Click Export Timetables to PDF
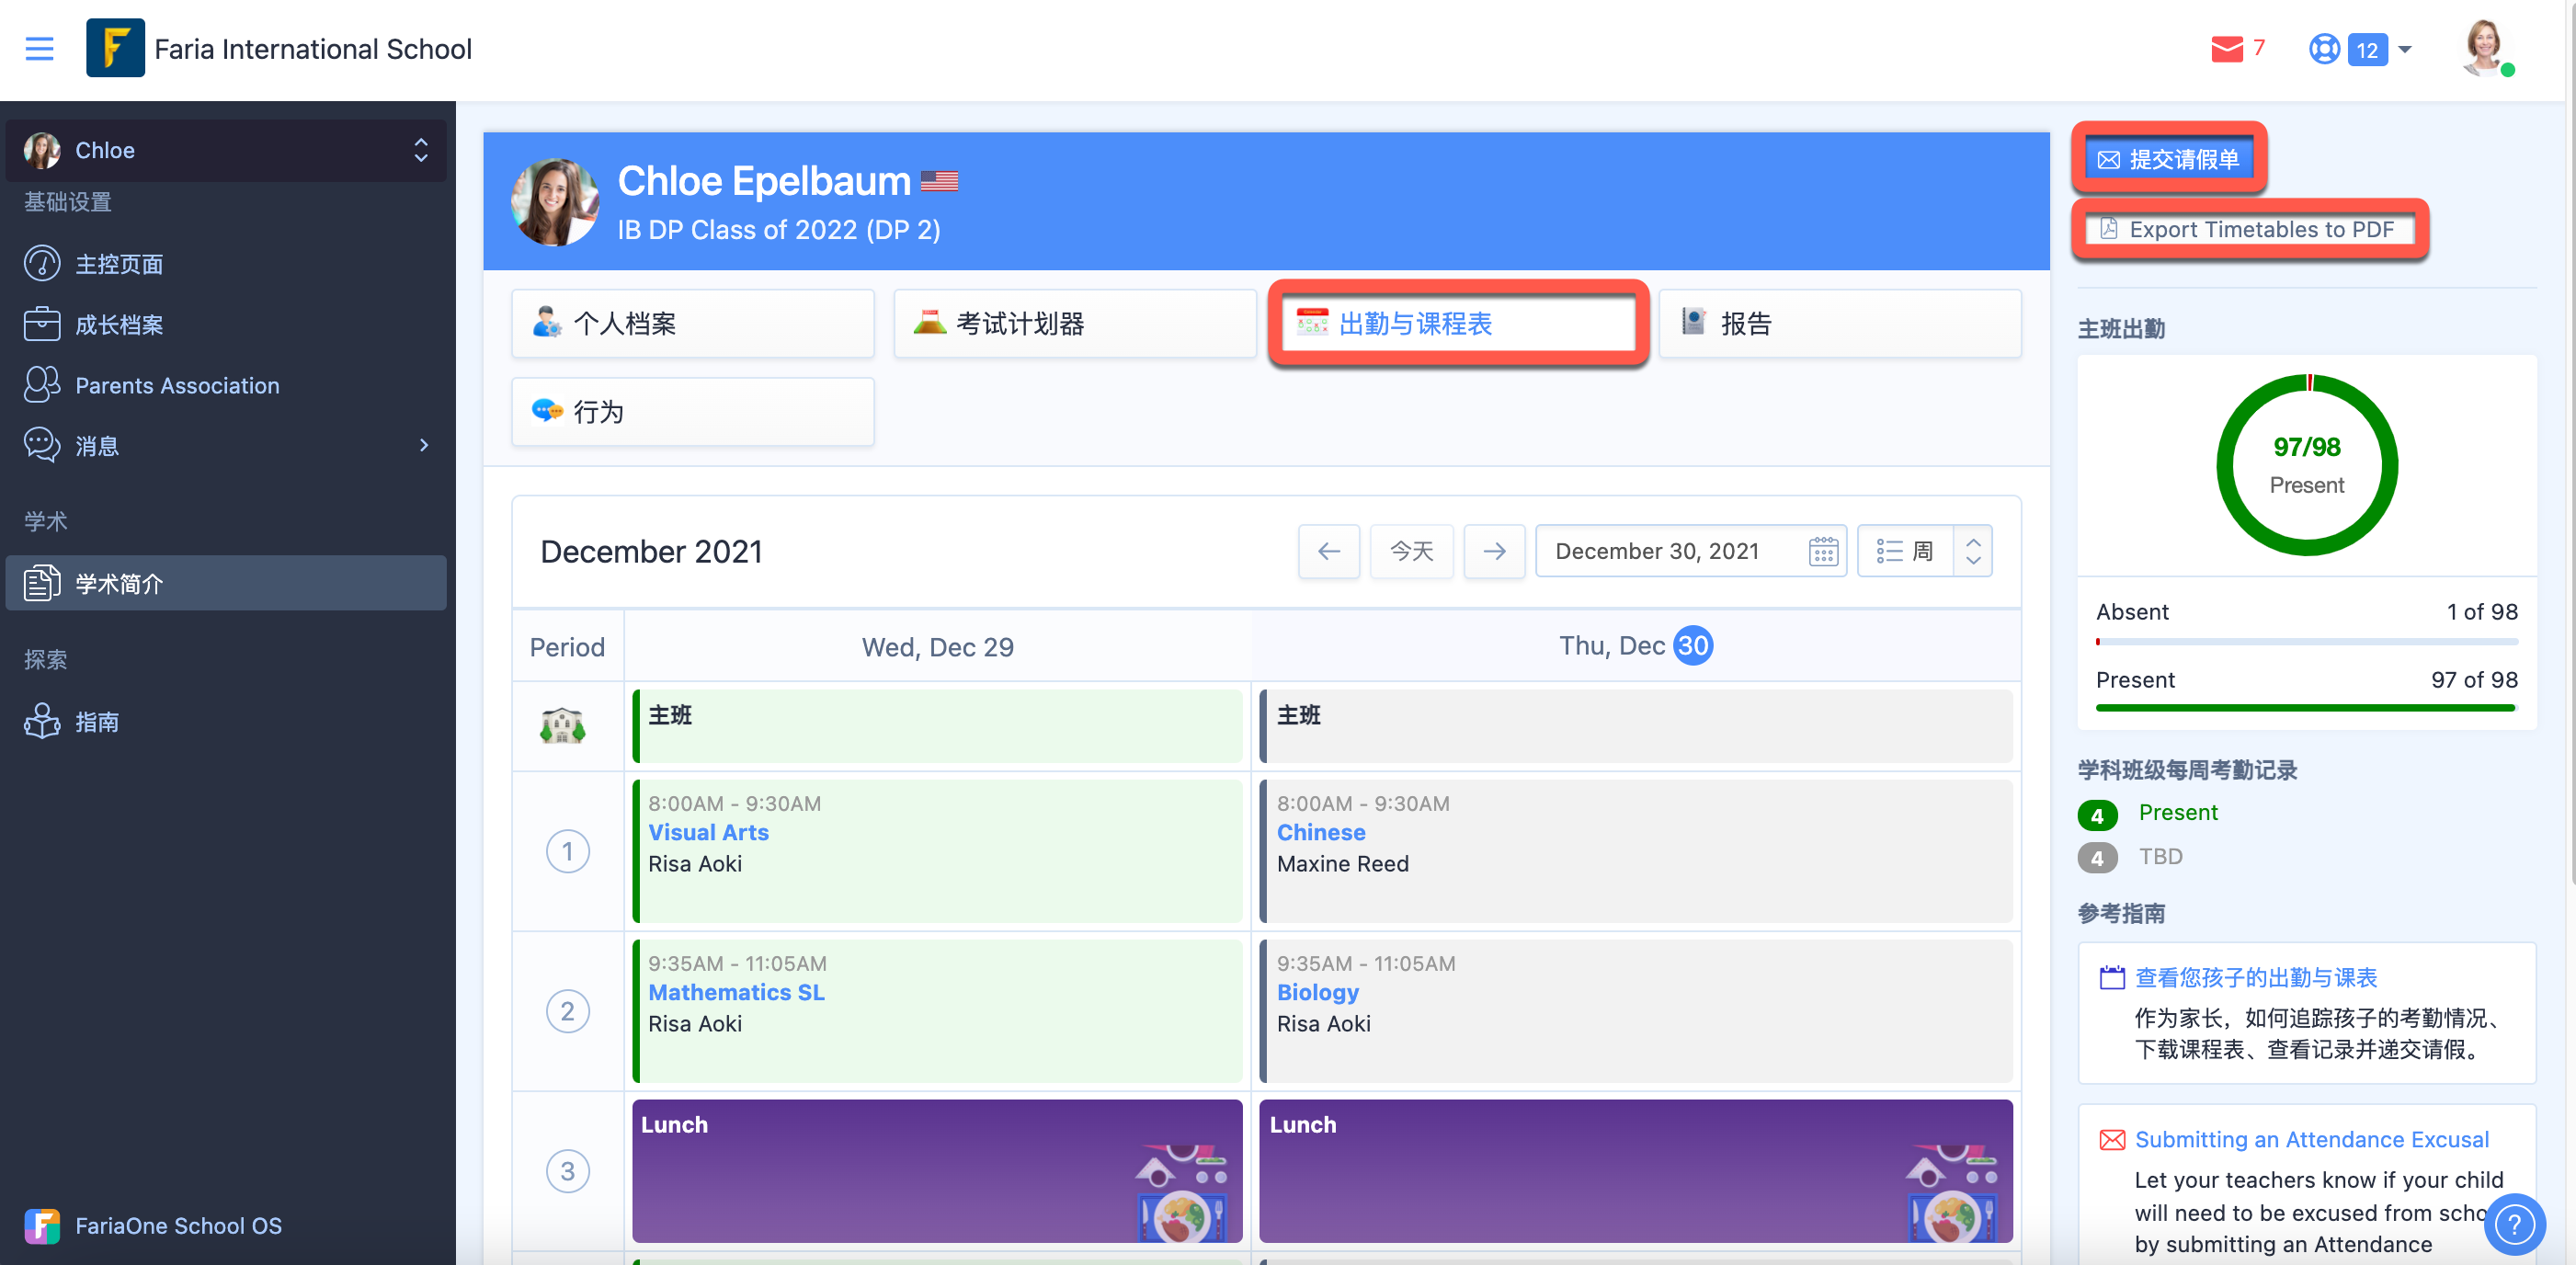 pyautogui.click(x=2250, y=229)
